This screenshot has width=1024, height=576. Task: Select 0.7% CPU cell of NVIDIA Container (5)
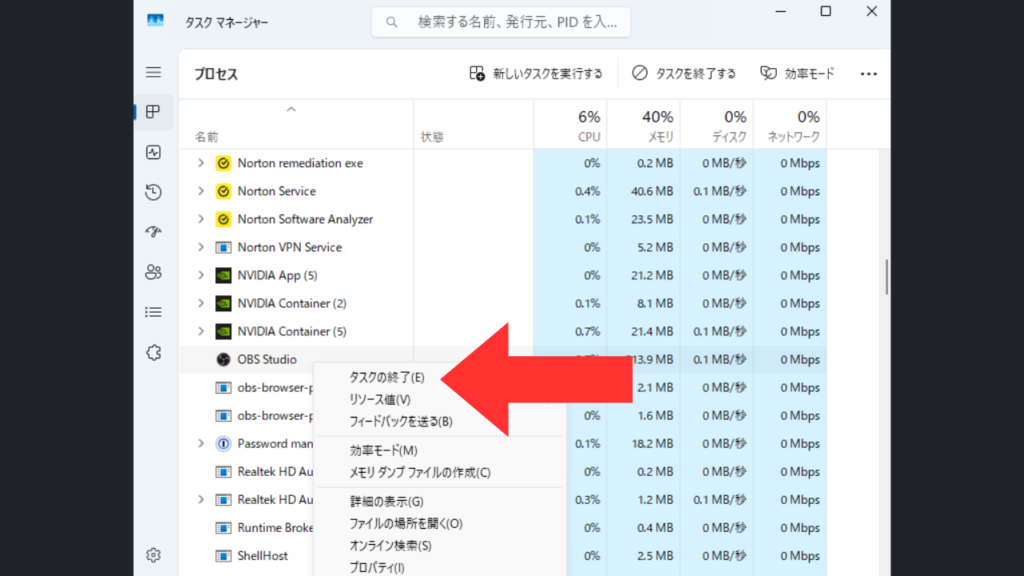pyautogui.click(x=570, y=332)
